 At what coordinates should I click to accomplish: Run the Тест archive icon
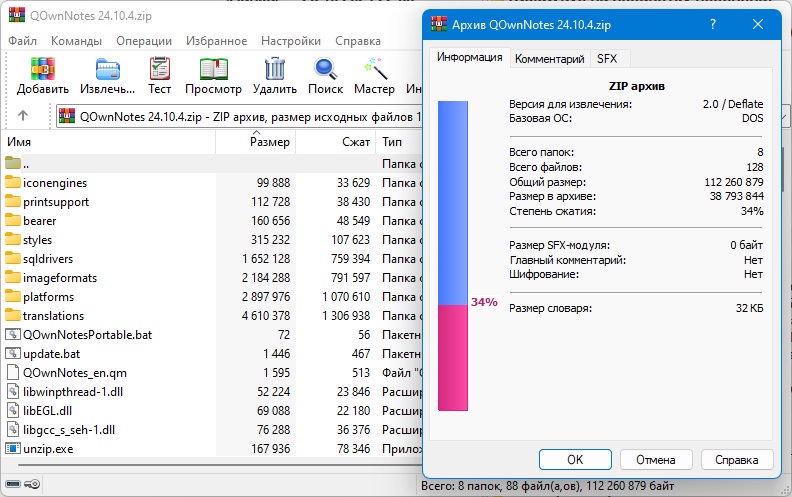[160, 69]
